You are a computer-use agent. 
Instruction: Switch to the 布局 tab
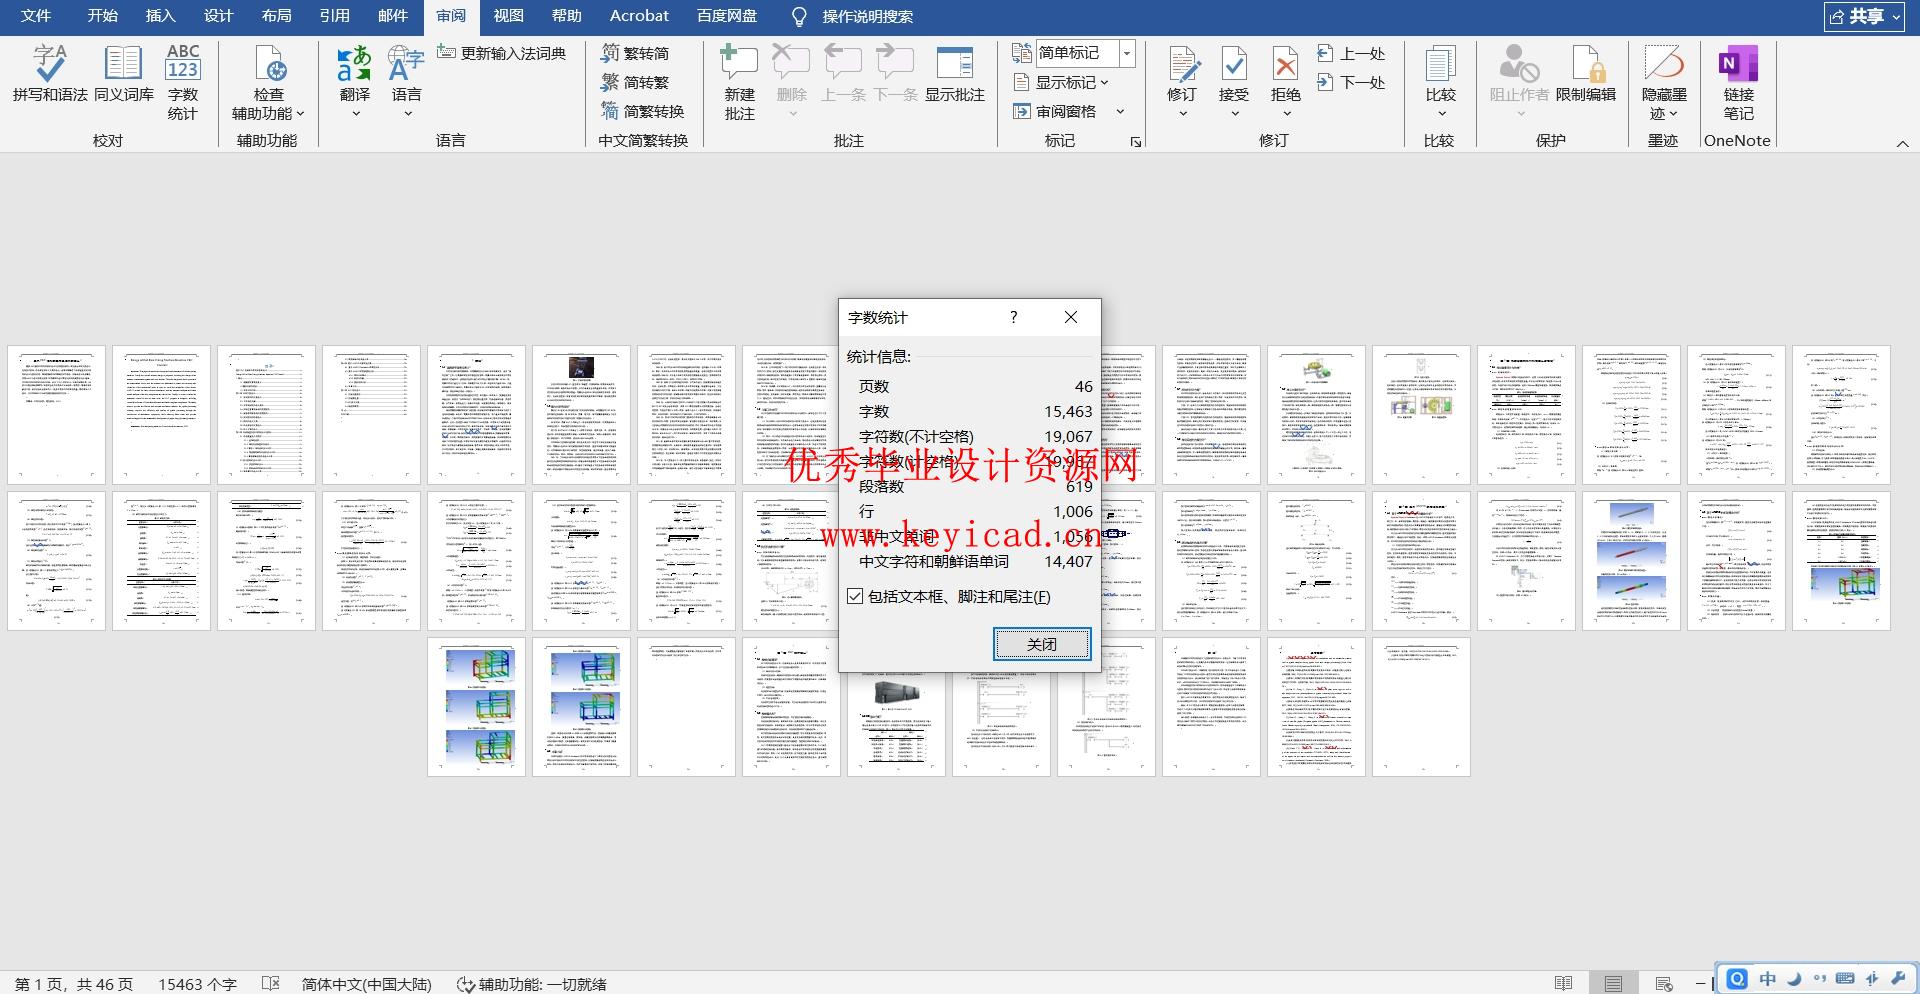click(x=276, y=16)
